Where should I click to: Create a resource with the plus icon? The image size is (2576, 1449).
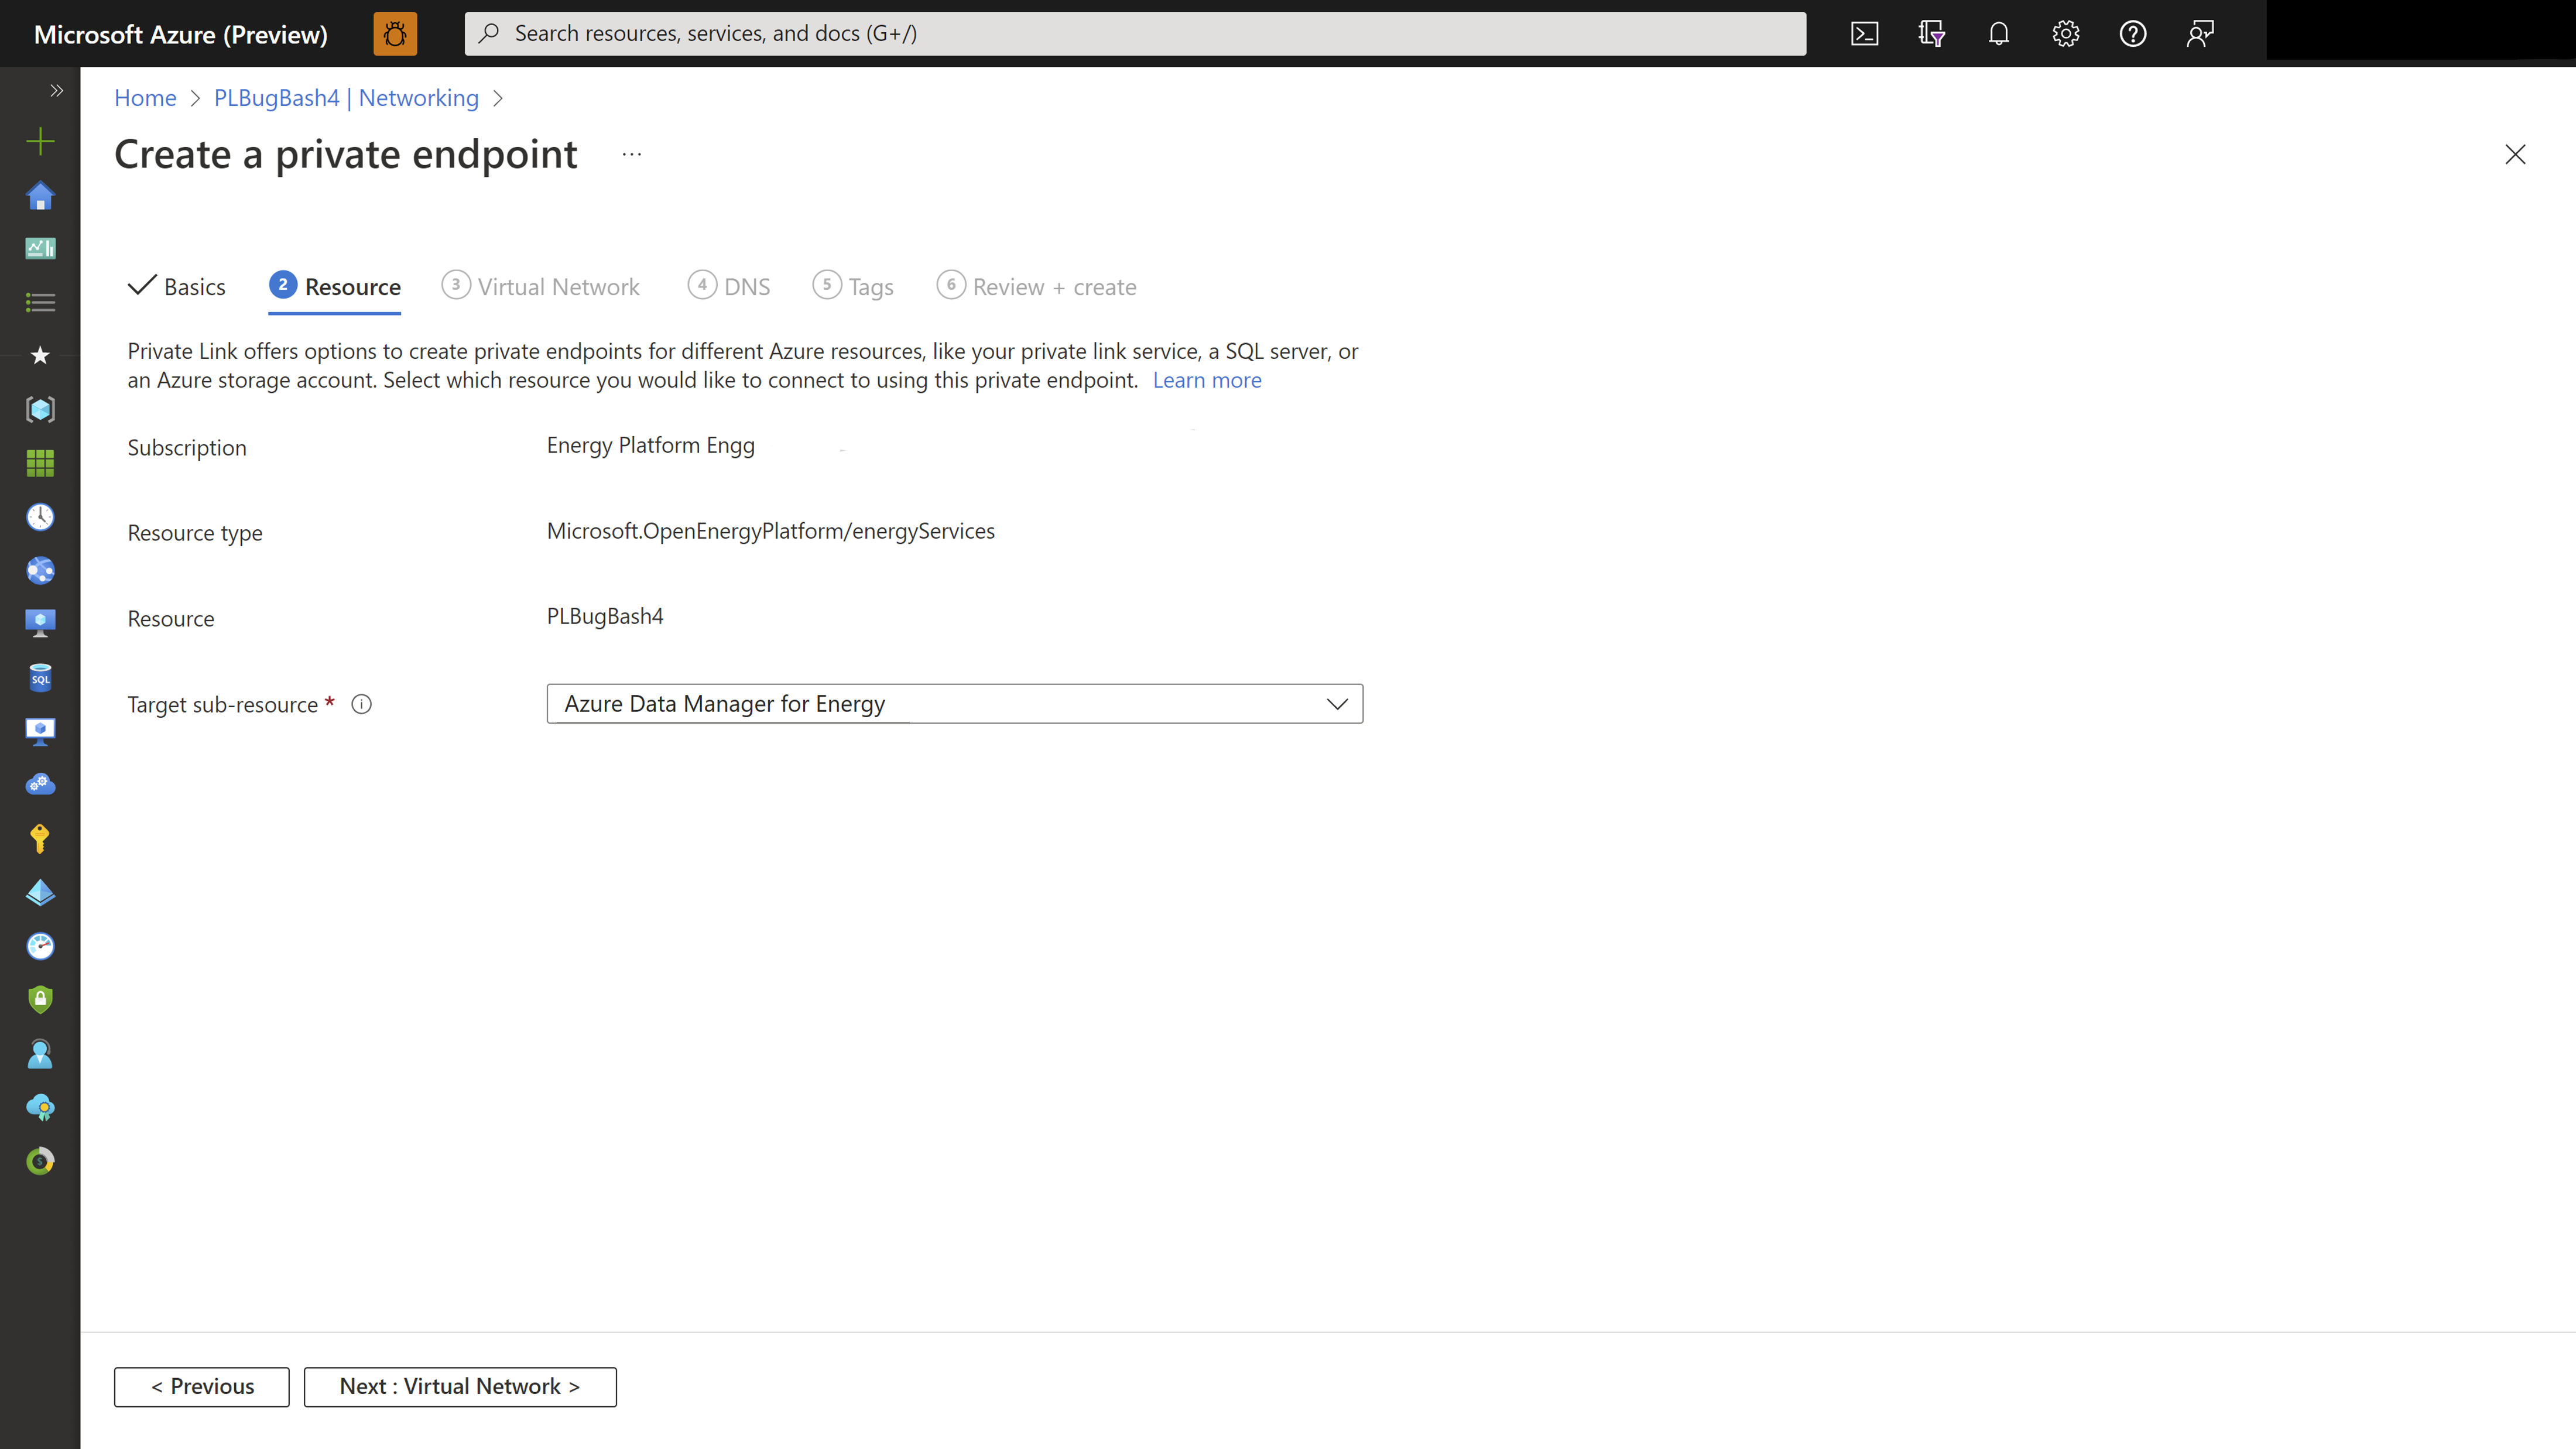point(40,141)
